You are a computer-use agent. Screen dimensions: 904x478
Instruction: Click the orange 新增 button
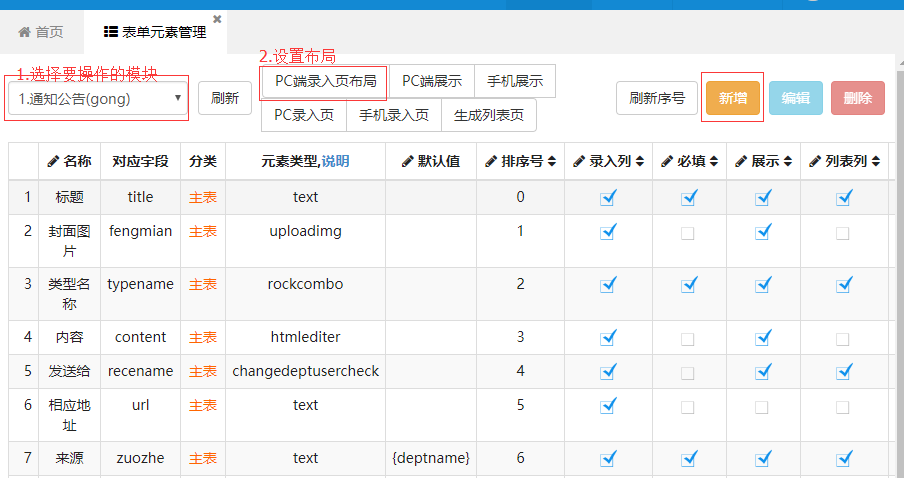pyautogui.click(x=732, y=98)
